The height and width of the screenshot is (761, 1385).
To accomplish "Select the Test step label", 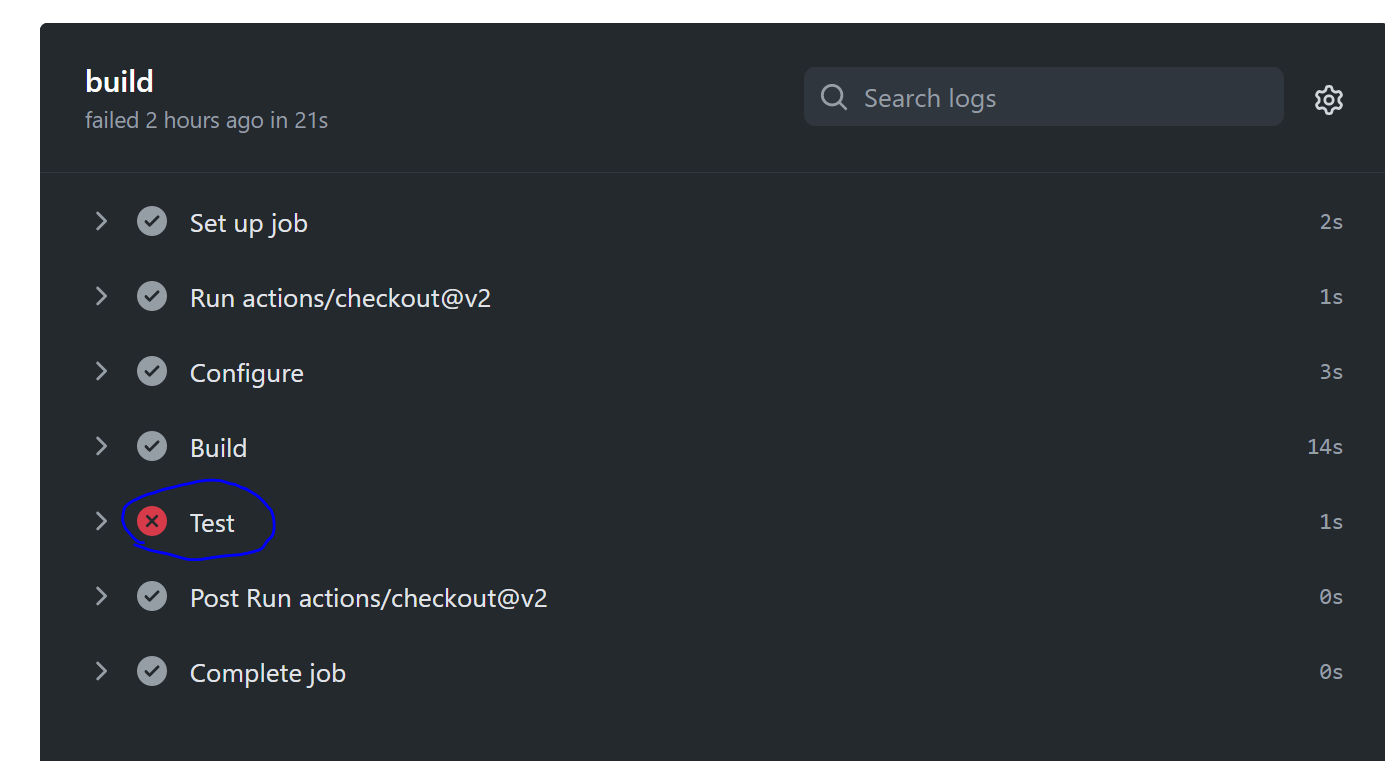I will [212, 521].
